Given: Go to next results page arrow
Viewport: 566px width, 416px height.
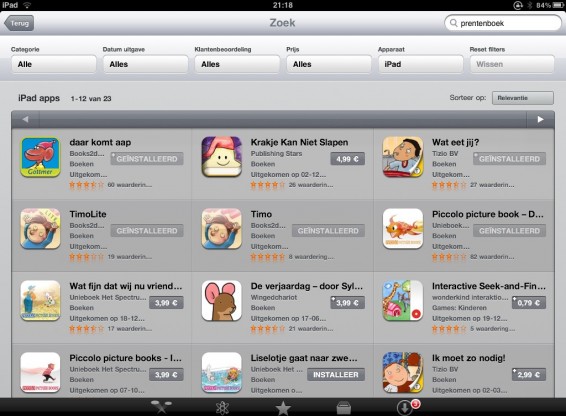Looking at the screenshot, I should coord(540,120).
